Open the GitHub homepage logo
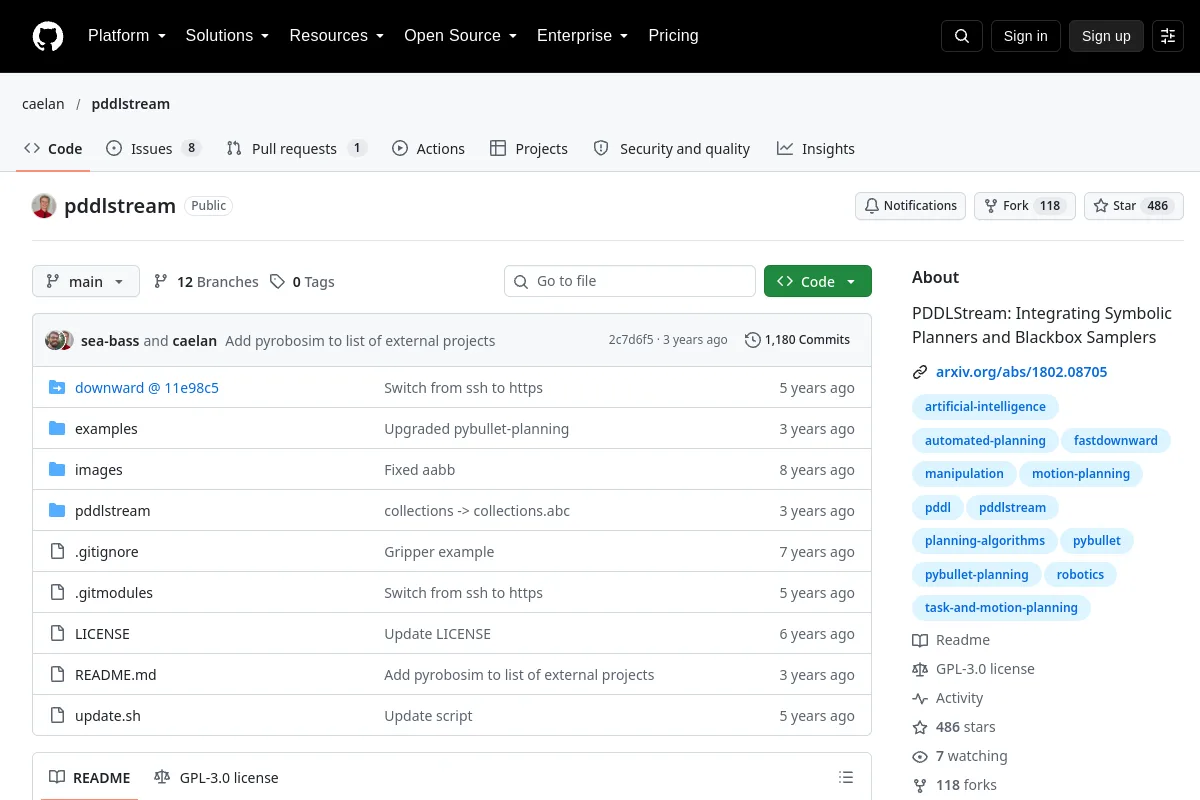 click(x=48, y=36)
